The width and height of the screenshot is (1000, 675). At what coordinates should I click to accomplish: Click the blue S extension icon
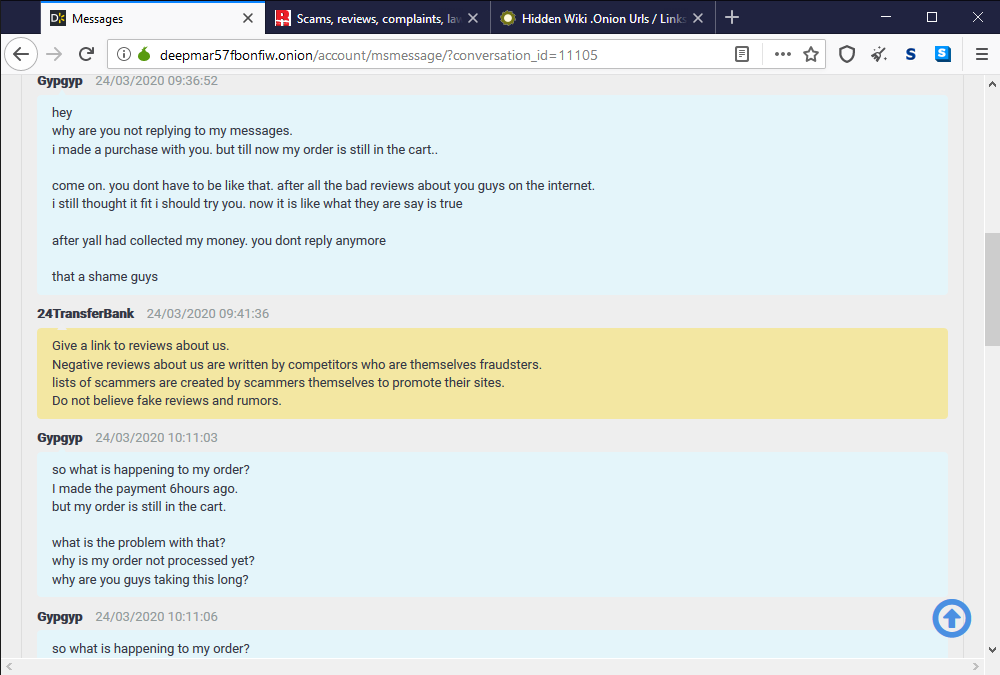tap(911, 54)
